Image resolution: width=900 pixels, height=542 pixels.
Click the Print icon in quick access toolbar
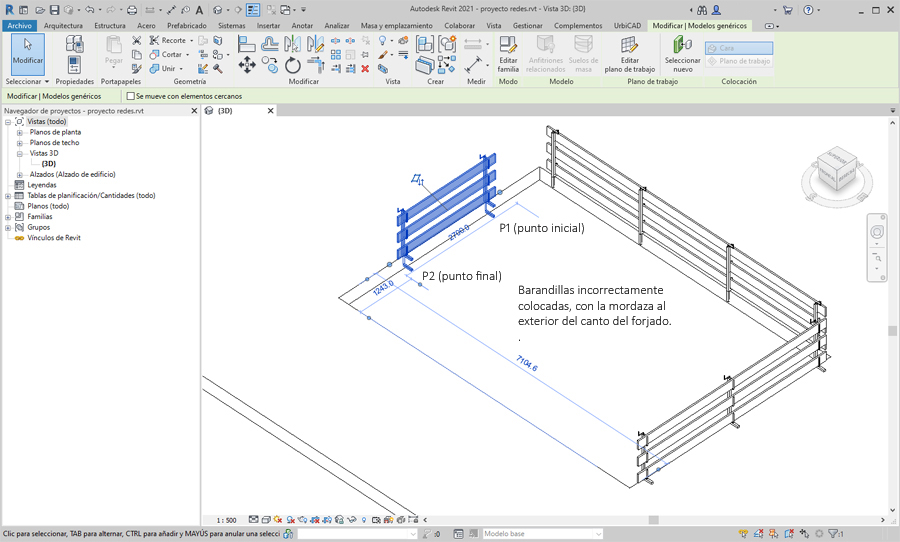131,9
